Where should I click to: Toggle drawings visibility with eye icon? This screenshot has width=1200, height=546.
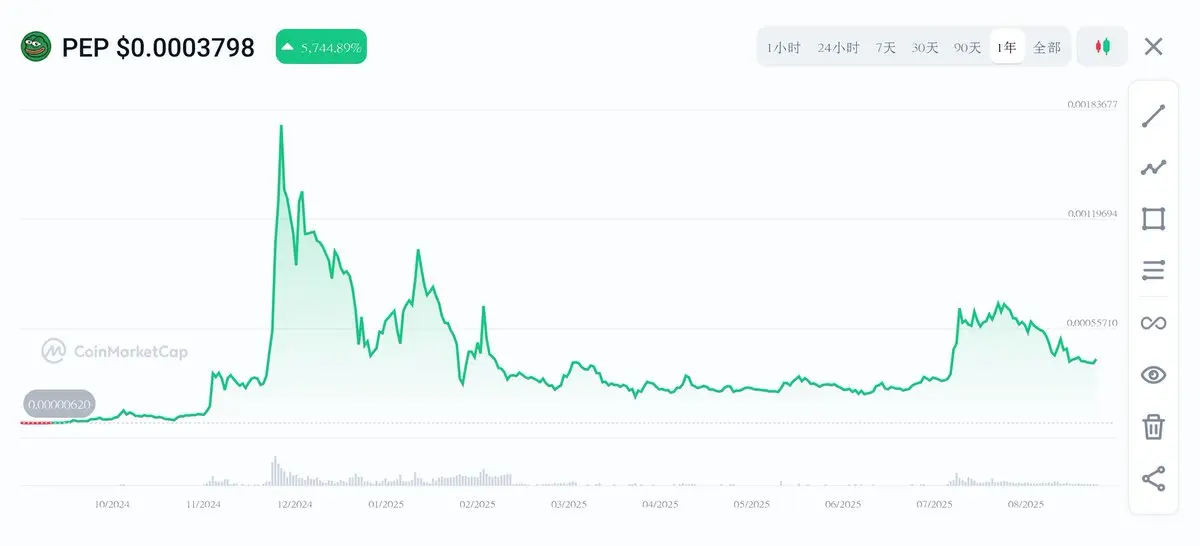pyautogui.click(x=1153, y=375)
